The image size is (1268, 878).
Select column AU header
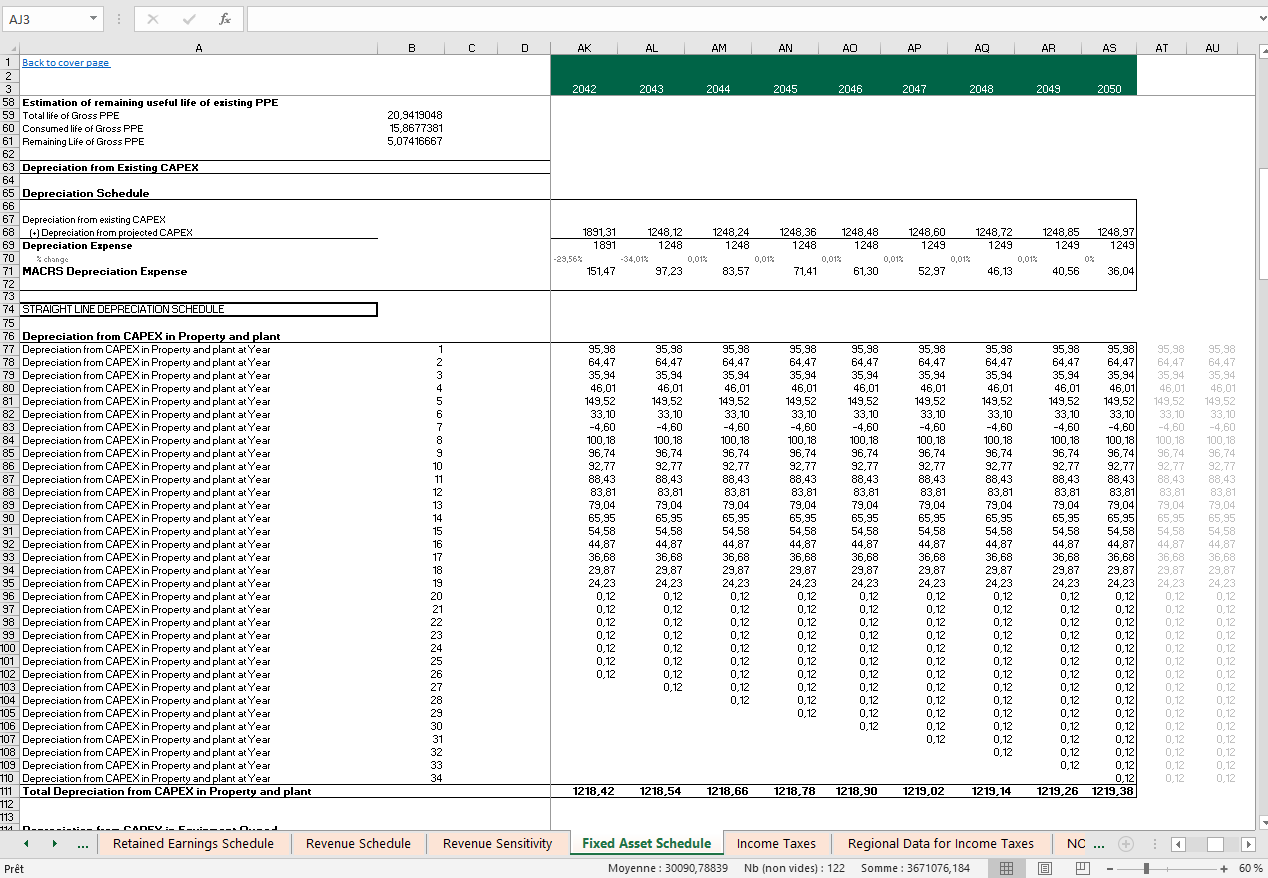click(x=1212, y=48)
